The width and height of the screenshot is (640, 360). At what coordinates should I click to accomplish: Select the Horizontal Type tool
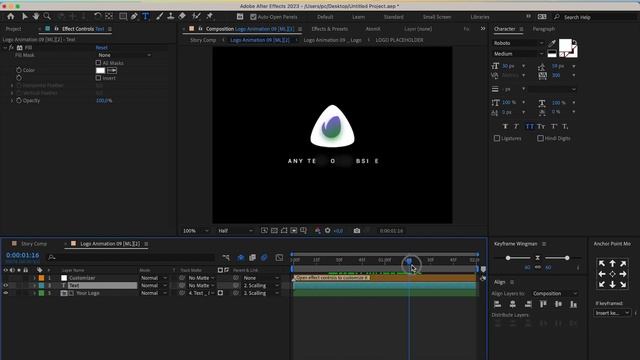(x=145, y=16)
